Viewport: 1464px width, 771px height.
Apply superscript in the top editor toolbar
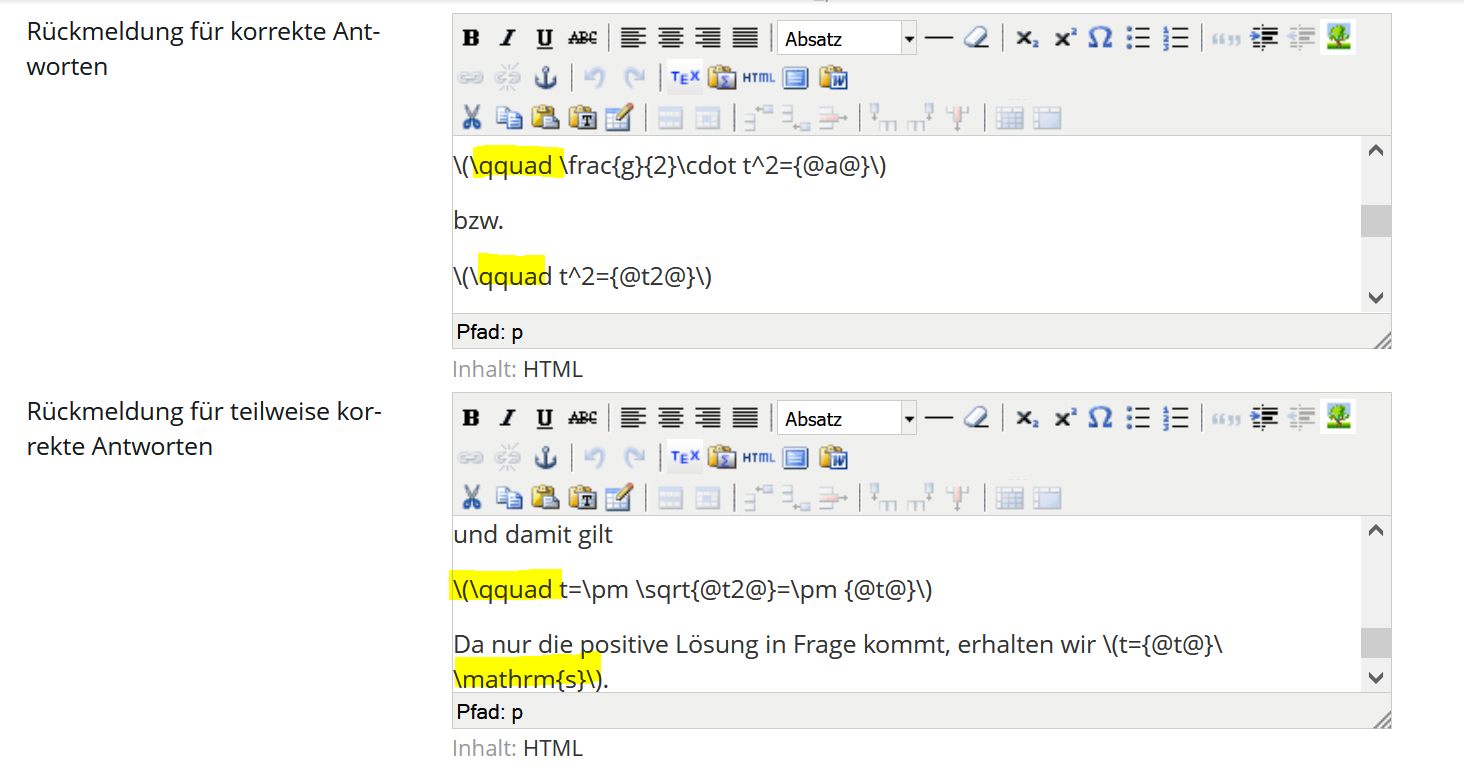pos(1065,39)
